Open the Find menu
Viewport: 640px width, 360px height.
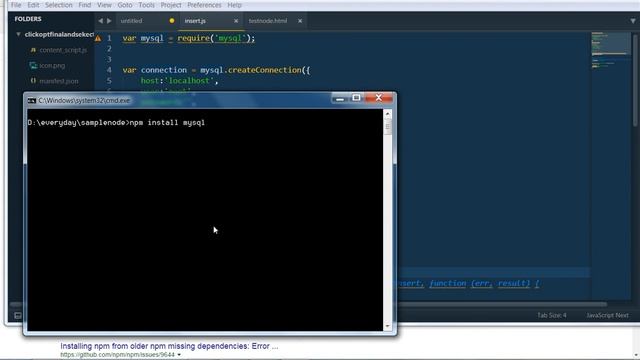(x=84, y=5)
